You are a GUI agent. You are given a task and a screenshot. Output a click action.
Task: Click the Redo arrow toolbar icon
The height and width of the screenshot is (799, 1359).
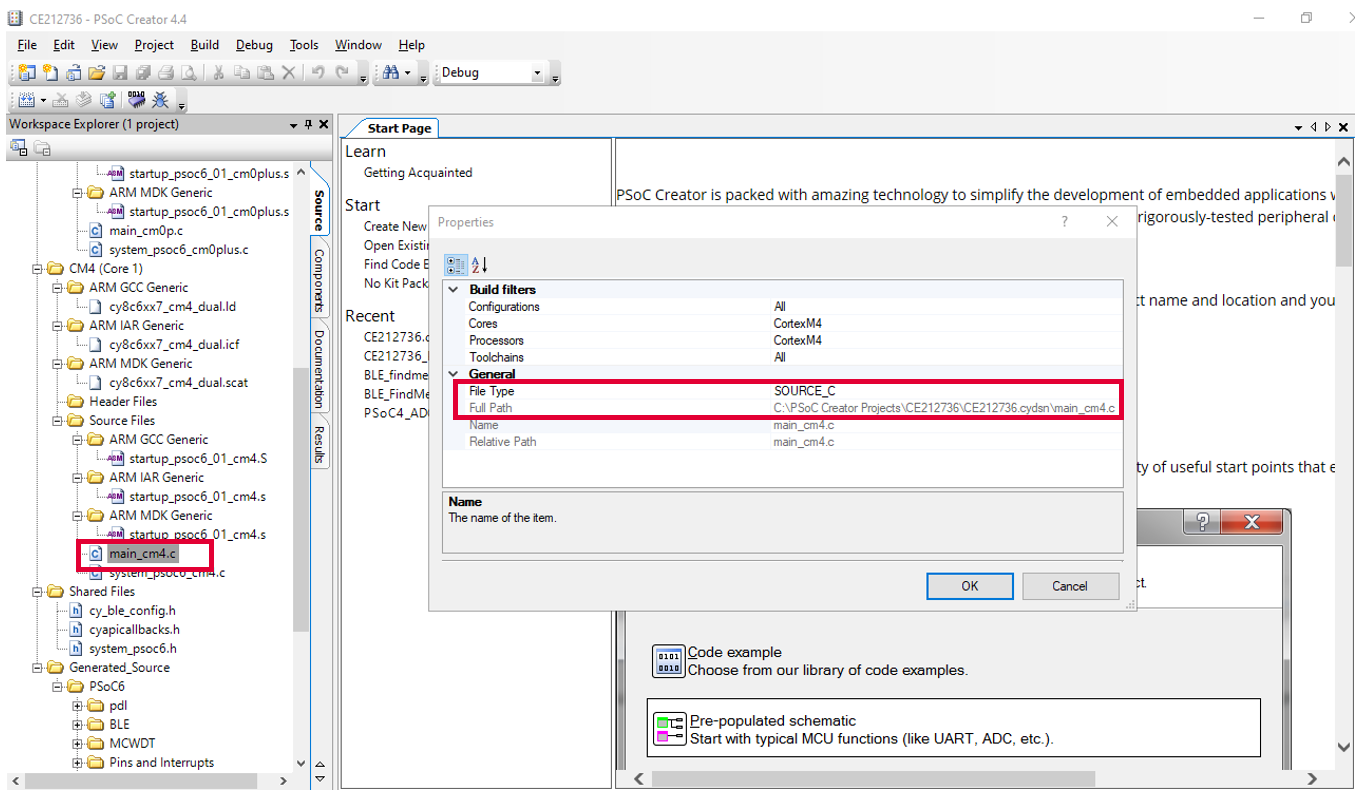(342, 72)
